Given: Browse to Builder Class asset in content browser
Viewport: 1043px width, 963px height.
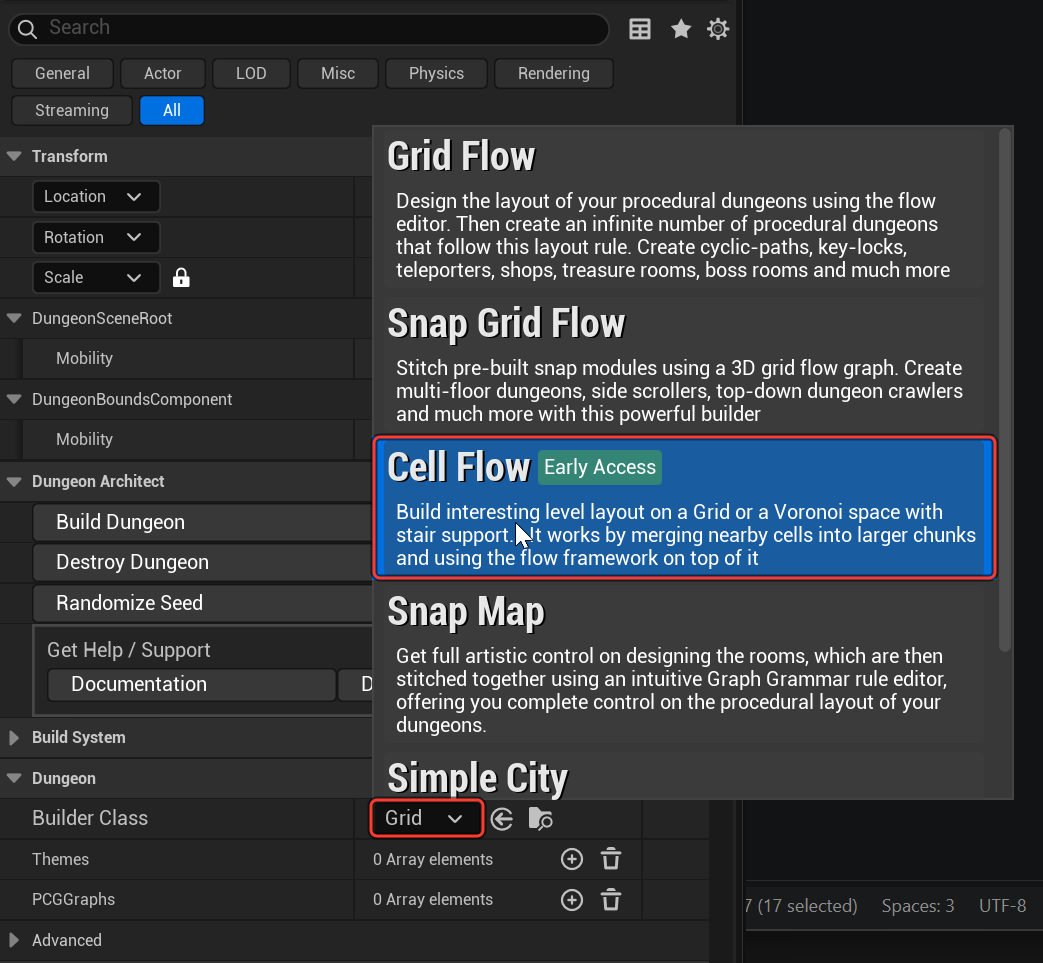Looking at the screenshot, I should pos(540,819).
